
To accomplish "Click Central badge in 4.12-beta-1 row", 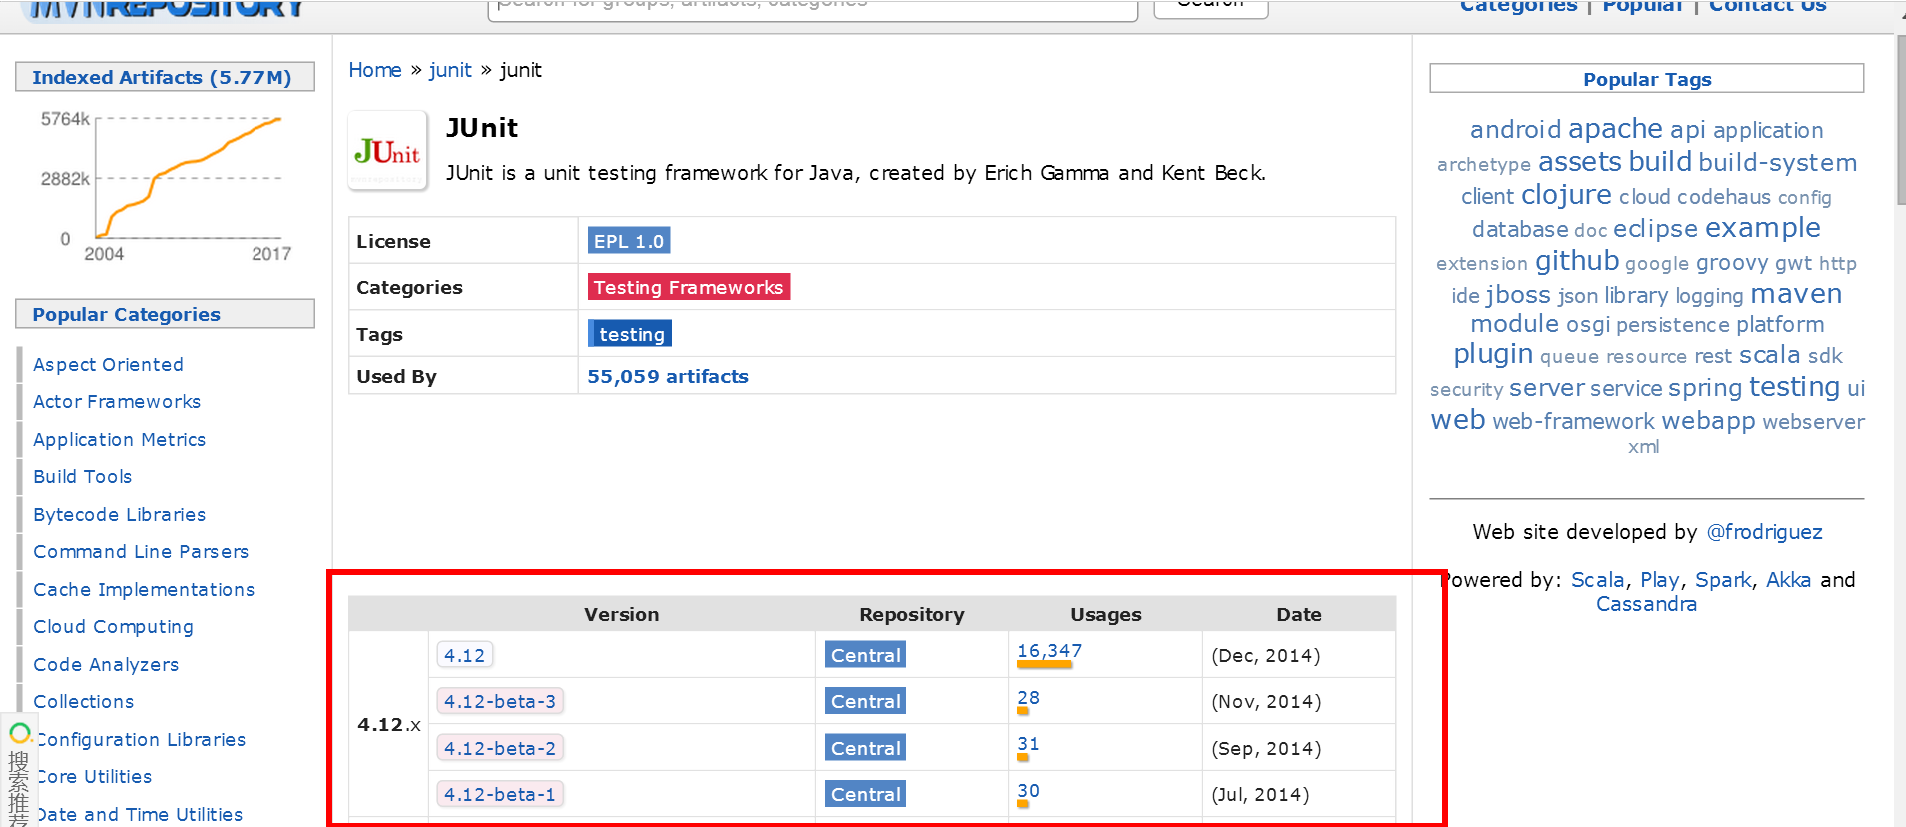I will click(x=866, y=794).
